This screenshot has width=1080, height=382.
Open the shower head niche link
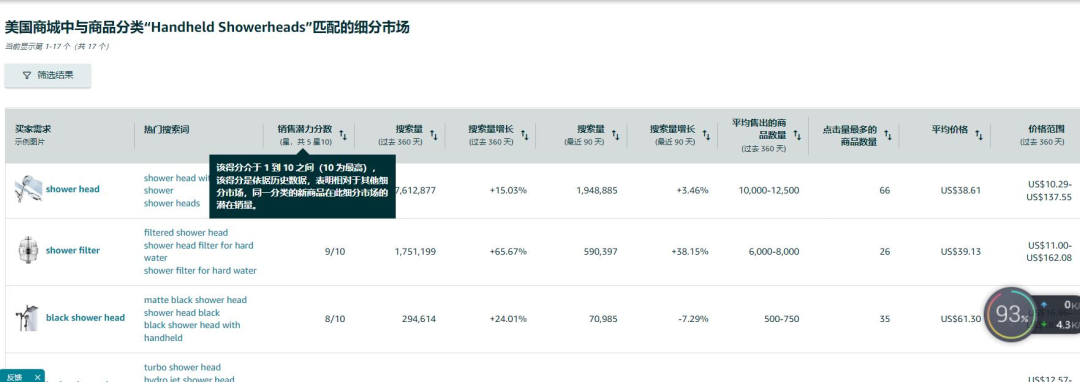(x=72, y=189)
